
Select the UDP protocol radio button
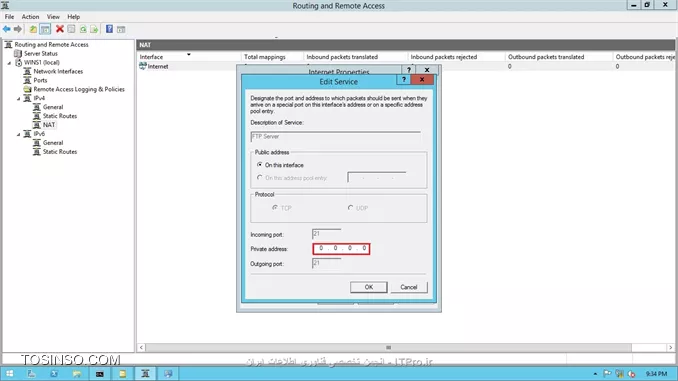pyautogui.click(x=350, y=208)
